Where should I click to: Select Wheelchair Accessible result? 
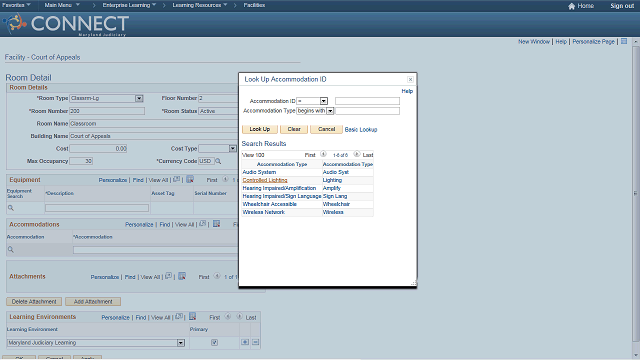click(x=269, y=204)
